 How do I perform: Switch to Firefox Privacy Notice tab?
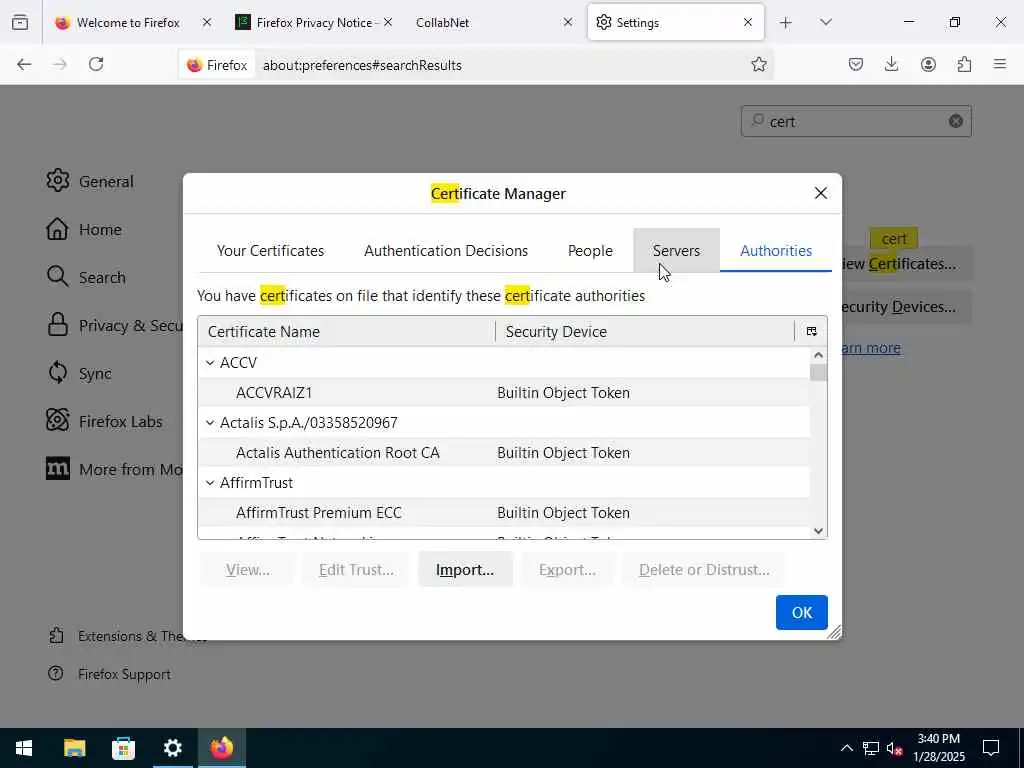pyautogui.click(x=313, y=23)
